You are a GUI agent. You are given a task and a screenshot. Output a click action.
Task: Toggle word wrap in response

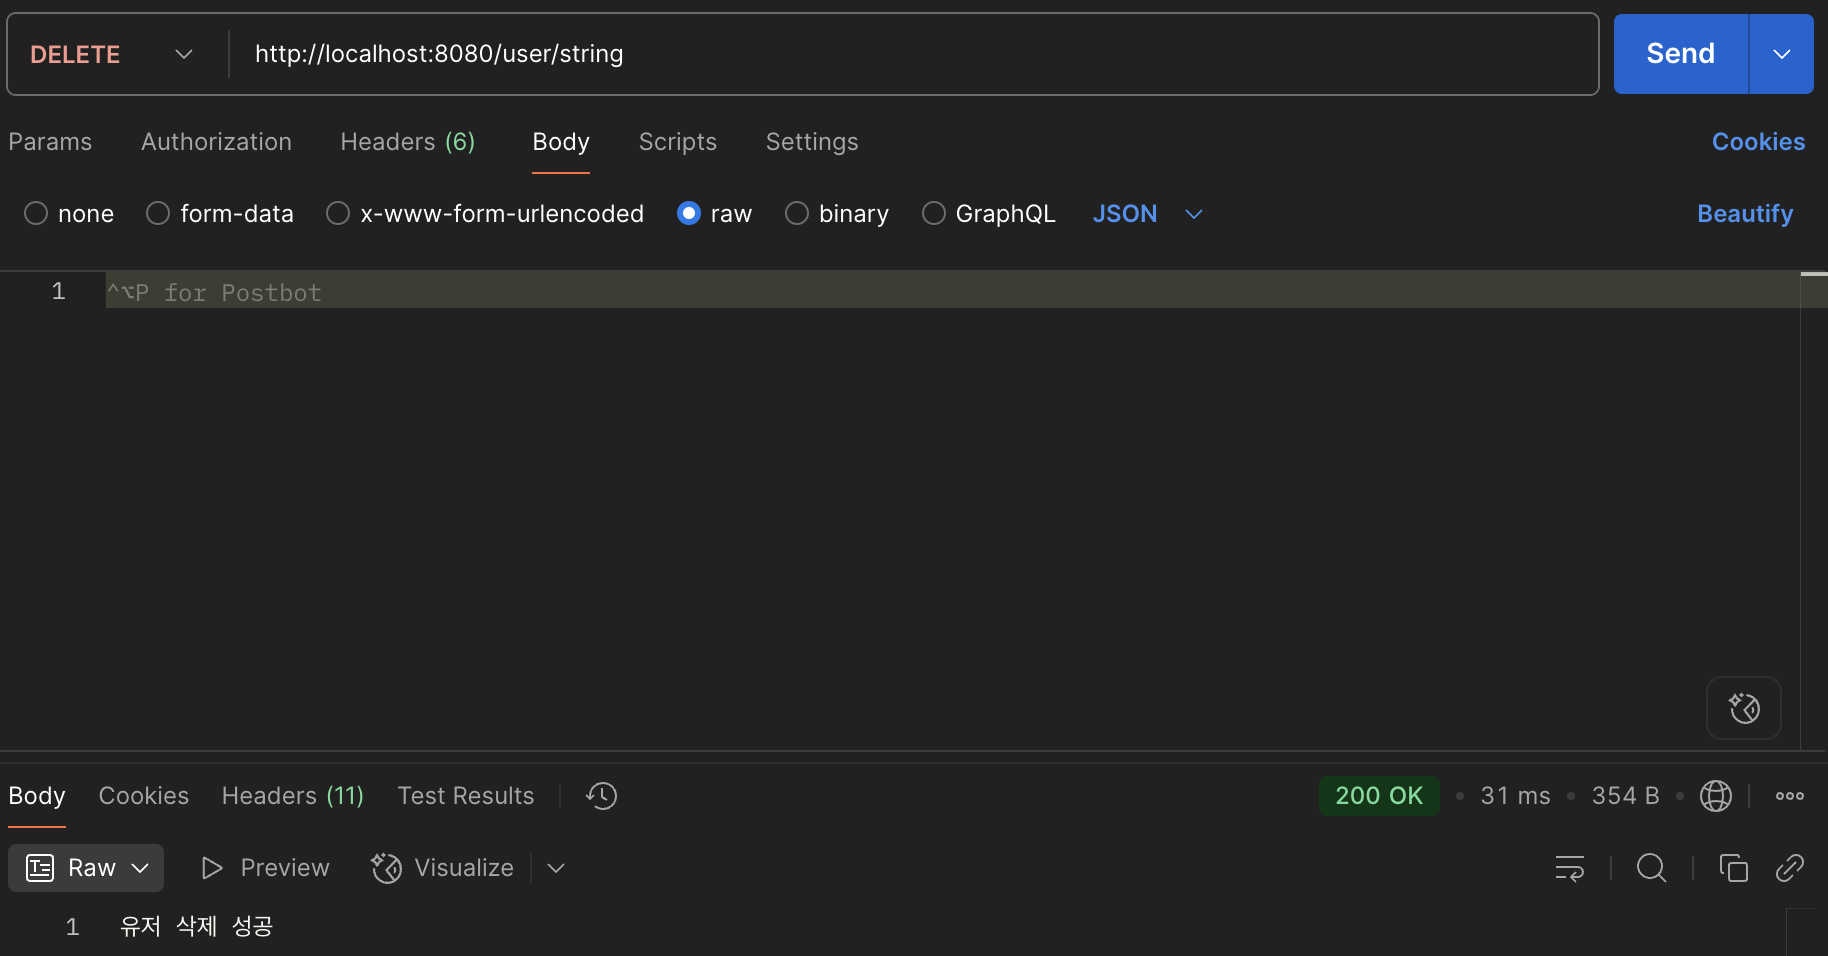[1570, 868]
